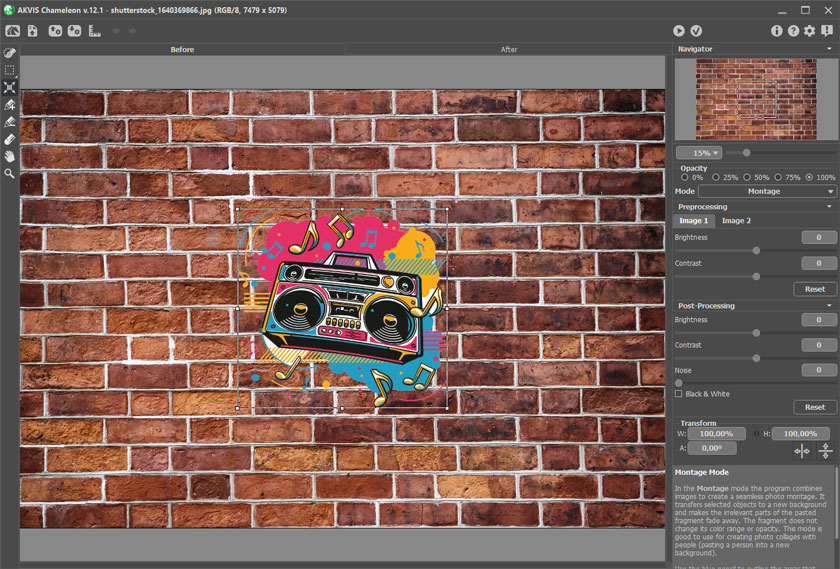The image size is (840, 569).
Task: Adjust the Preprocessing Contrast slider
Action: 756,276
